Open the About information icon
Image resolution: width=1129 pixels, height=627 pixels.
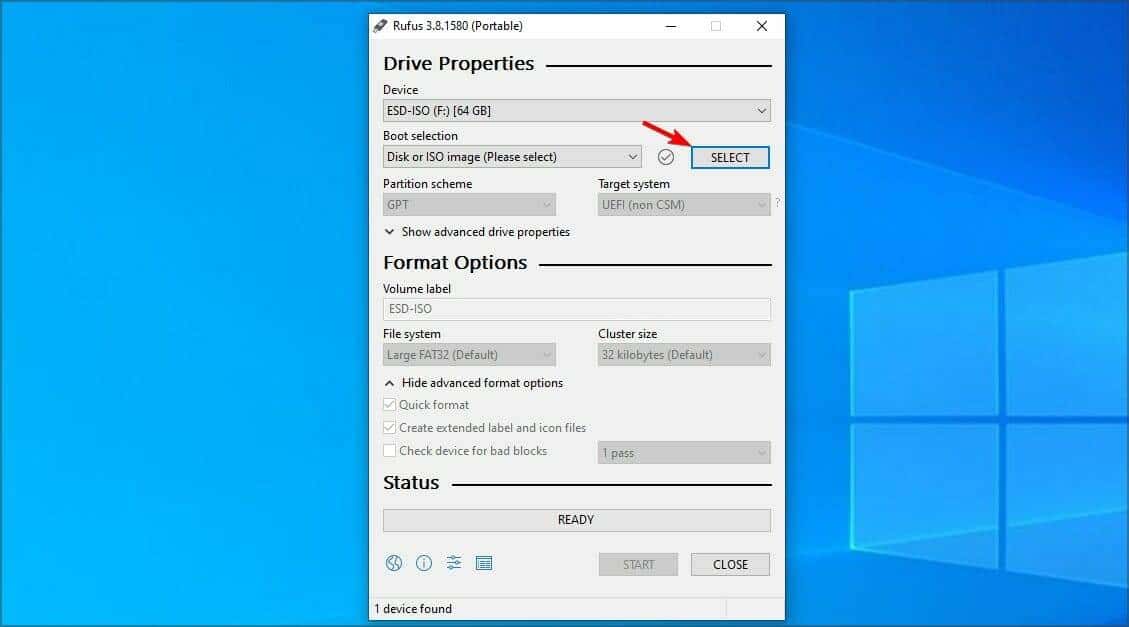tap(424, 563)
